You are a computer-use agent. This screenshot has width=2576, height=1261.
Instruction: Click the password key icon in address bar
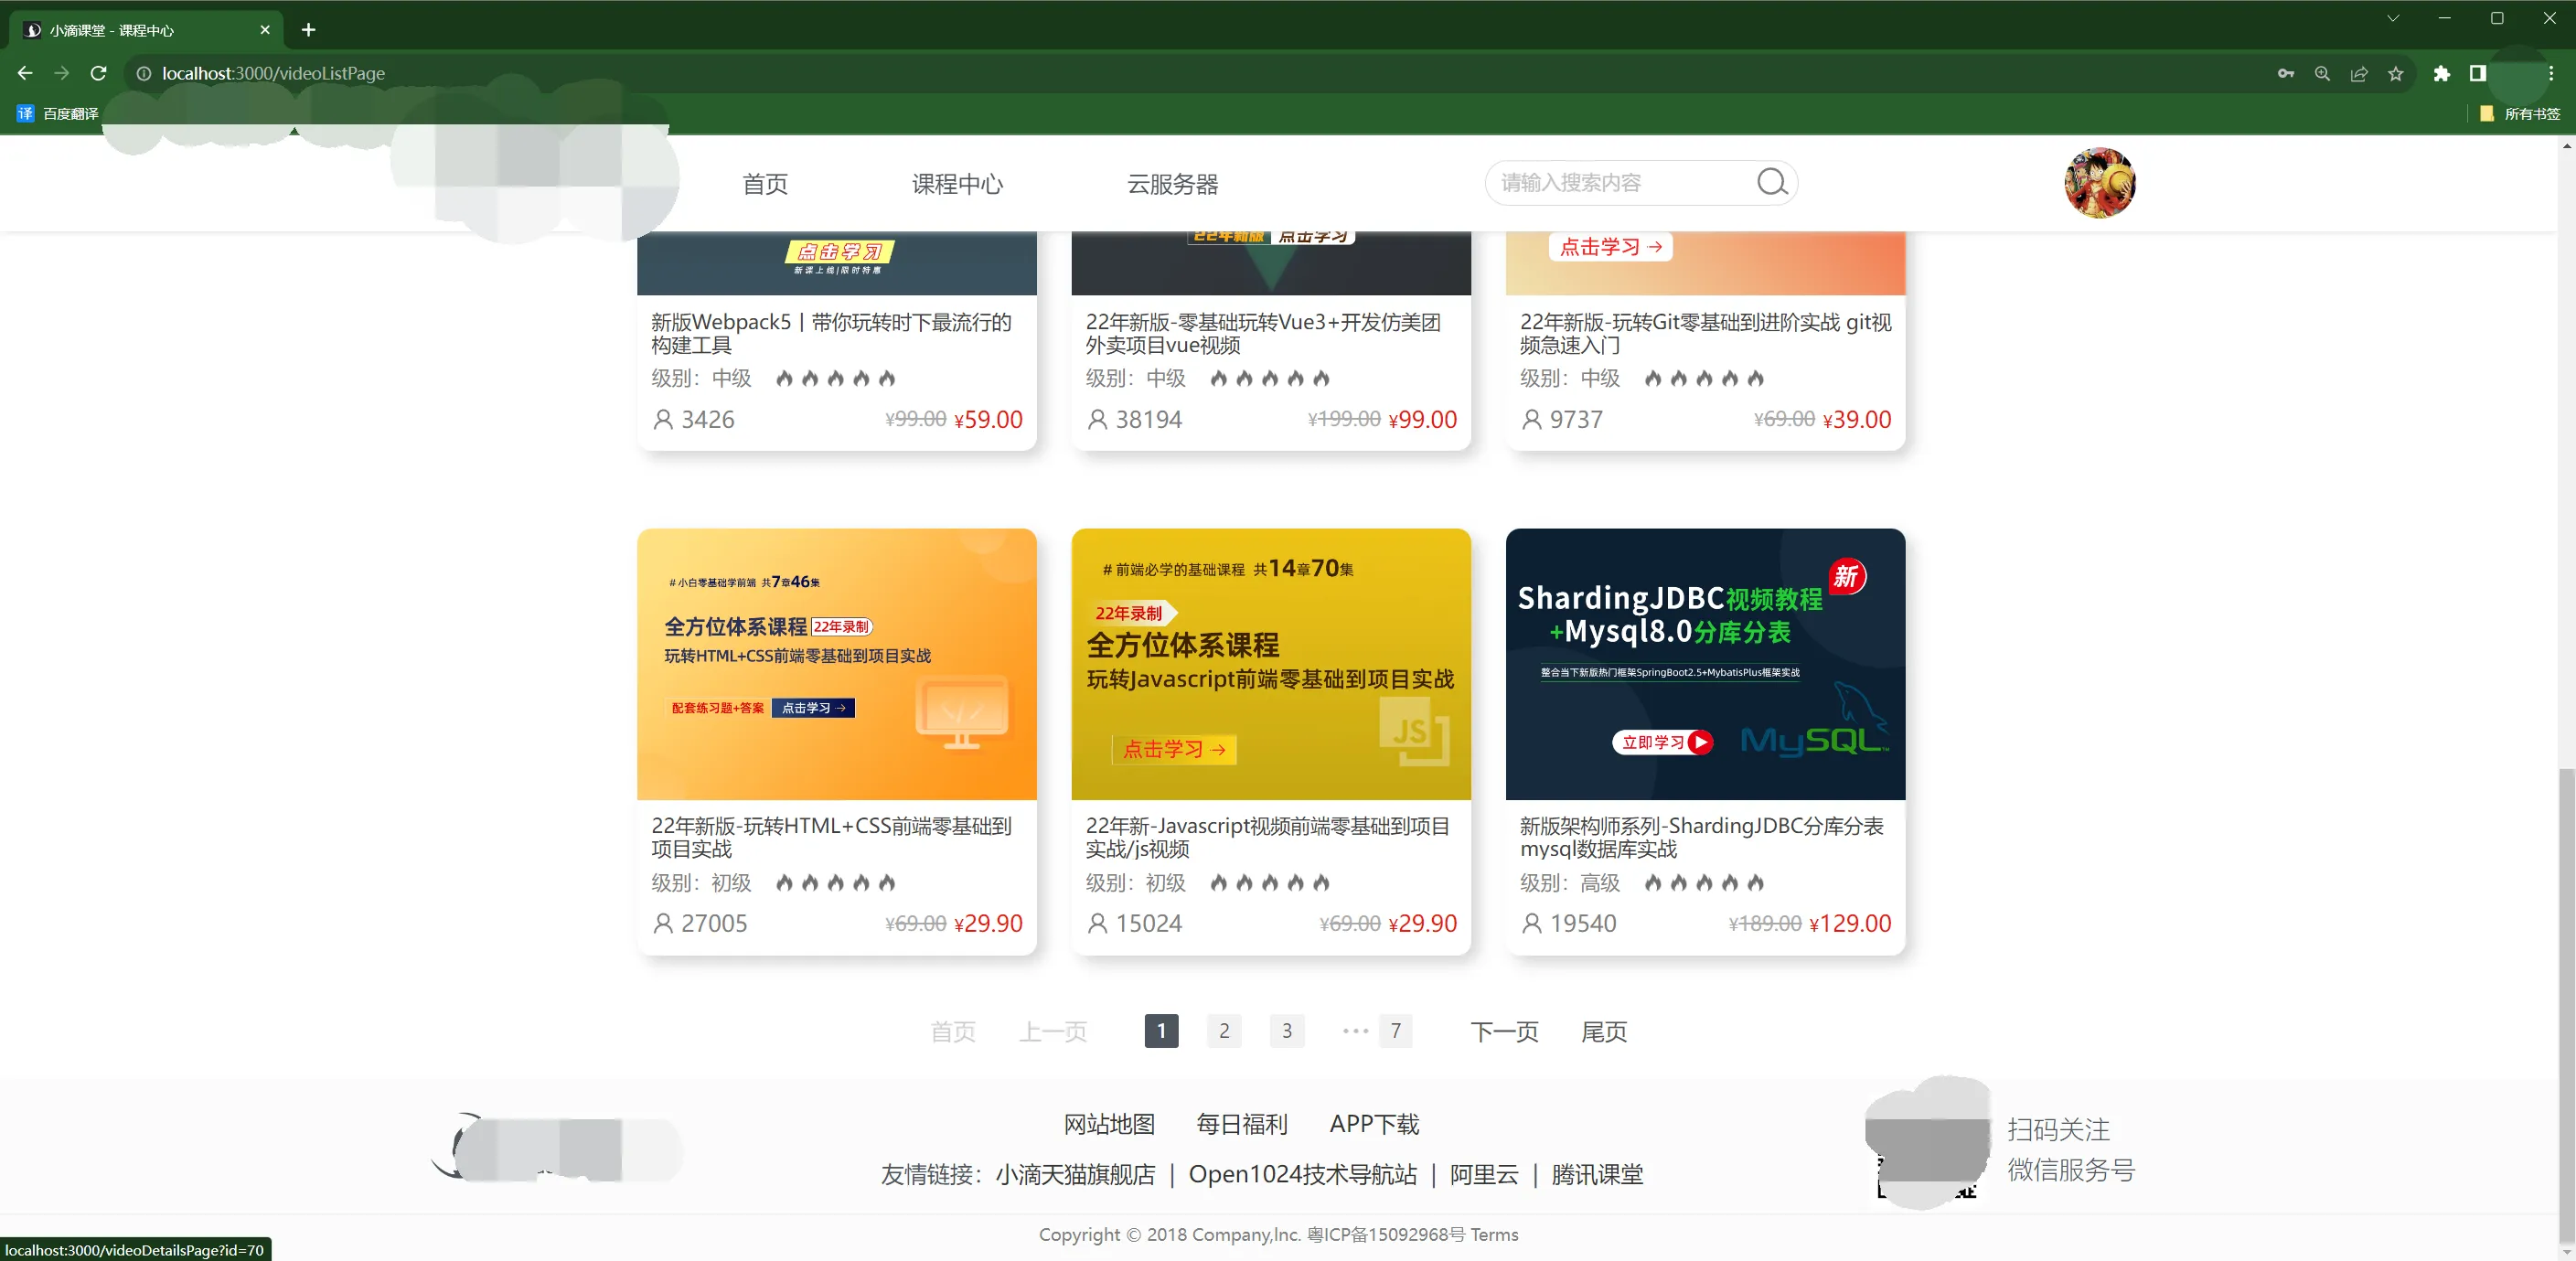pyautogui.click(x=2286, y=73)
